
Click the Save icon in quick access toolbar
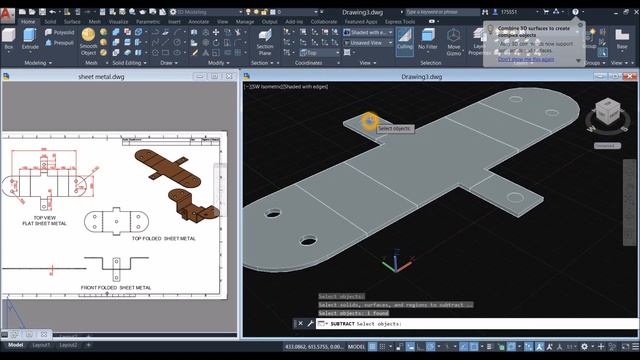pyautogui.click(x=42, y=12)
